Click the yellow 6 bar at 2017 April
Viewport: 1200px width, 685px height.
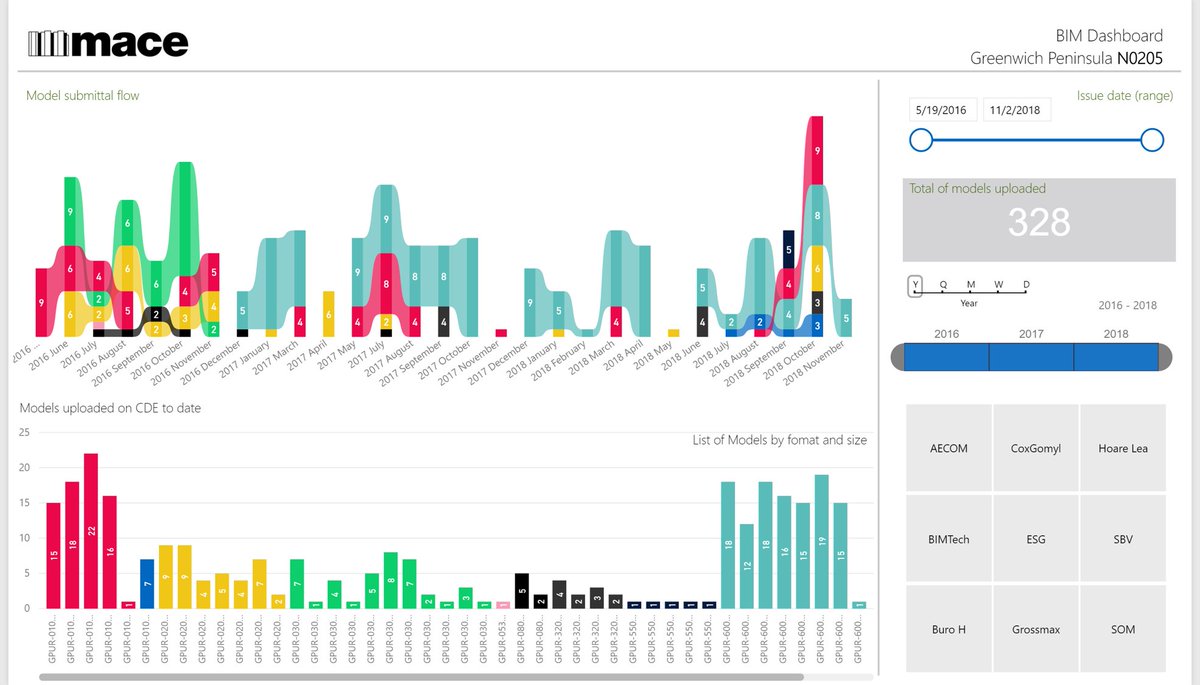click(328, 314)
